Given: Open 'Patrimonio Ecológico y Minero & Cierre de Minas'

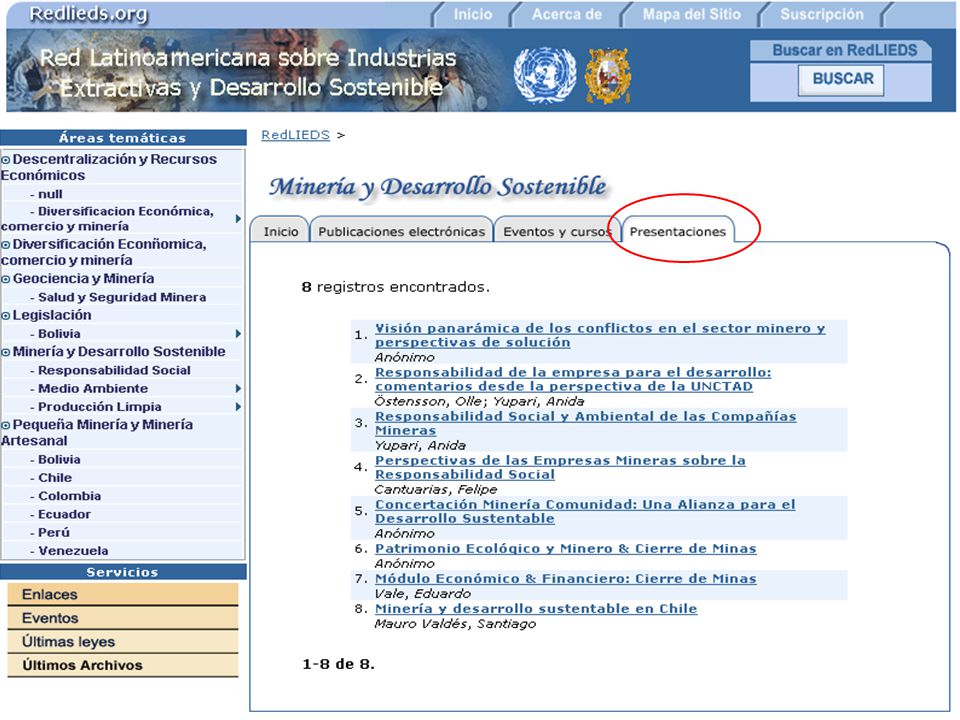Looking at the screenshot, I should (x=566, y=549).
